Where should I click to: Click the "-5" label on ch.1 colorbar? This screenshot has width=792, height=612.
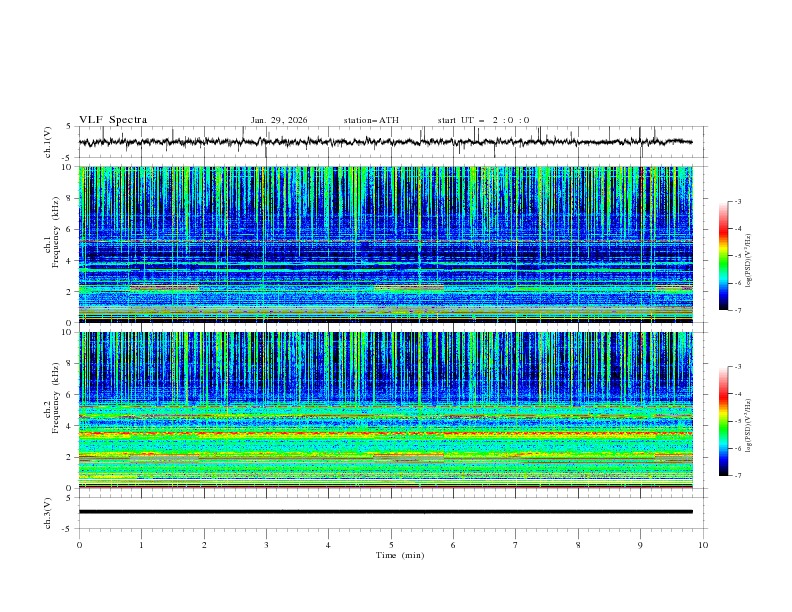point(738,256)
